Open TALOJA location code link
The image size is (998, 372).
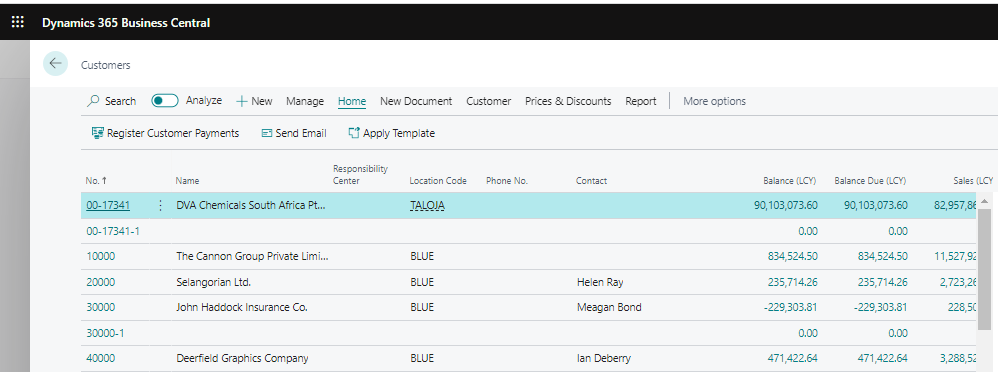427,205
